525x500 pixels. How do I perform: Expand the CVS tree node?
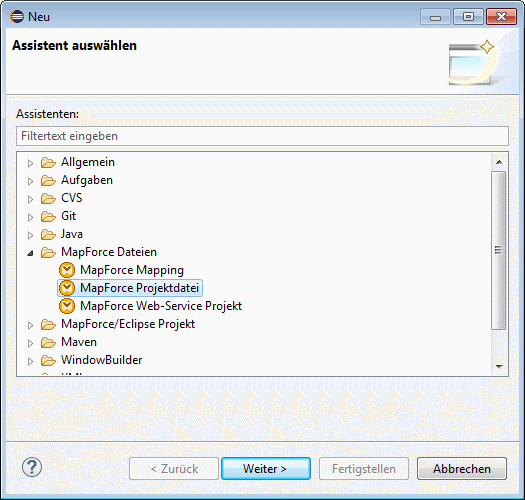30,199
